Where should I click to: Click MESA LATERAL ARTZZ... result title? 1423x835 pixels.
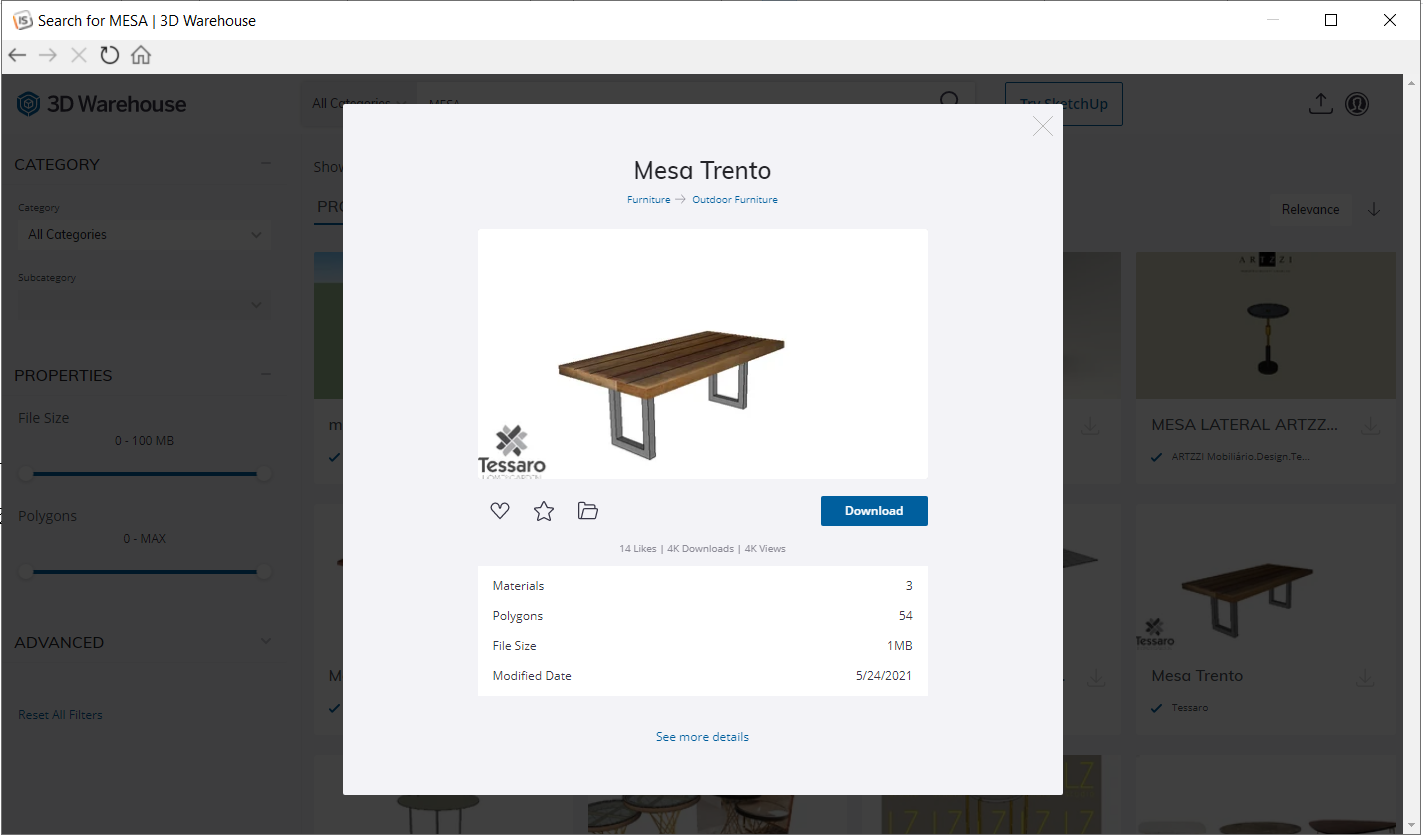point(1244,425)
